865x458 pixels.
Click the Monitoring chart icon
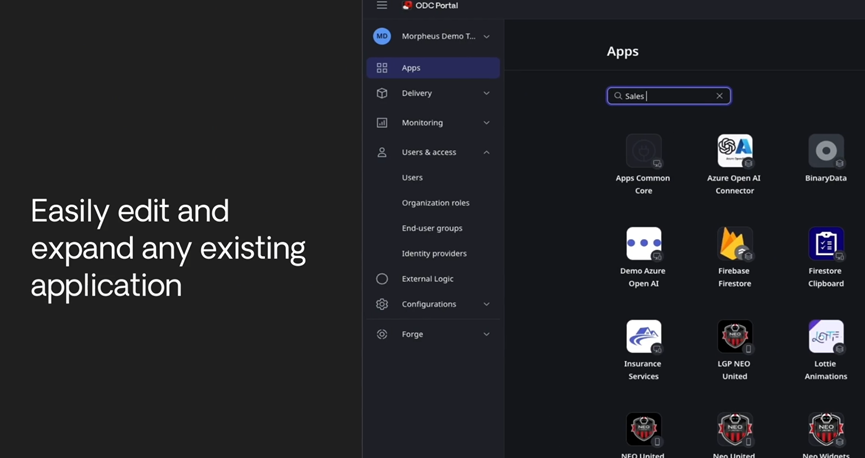coord(382,123)
